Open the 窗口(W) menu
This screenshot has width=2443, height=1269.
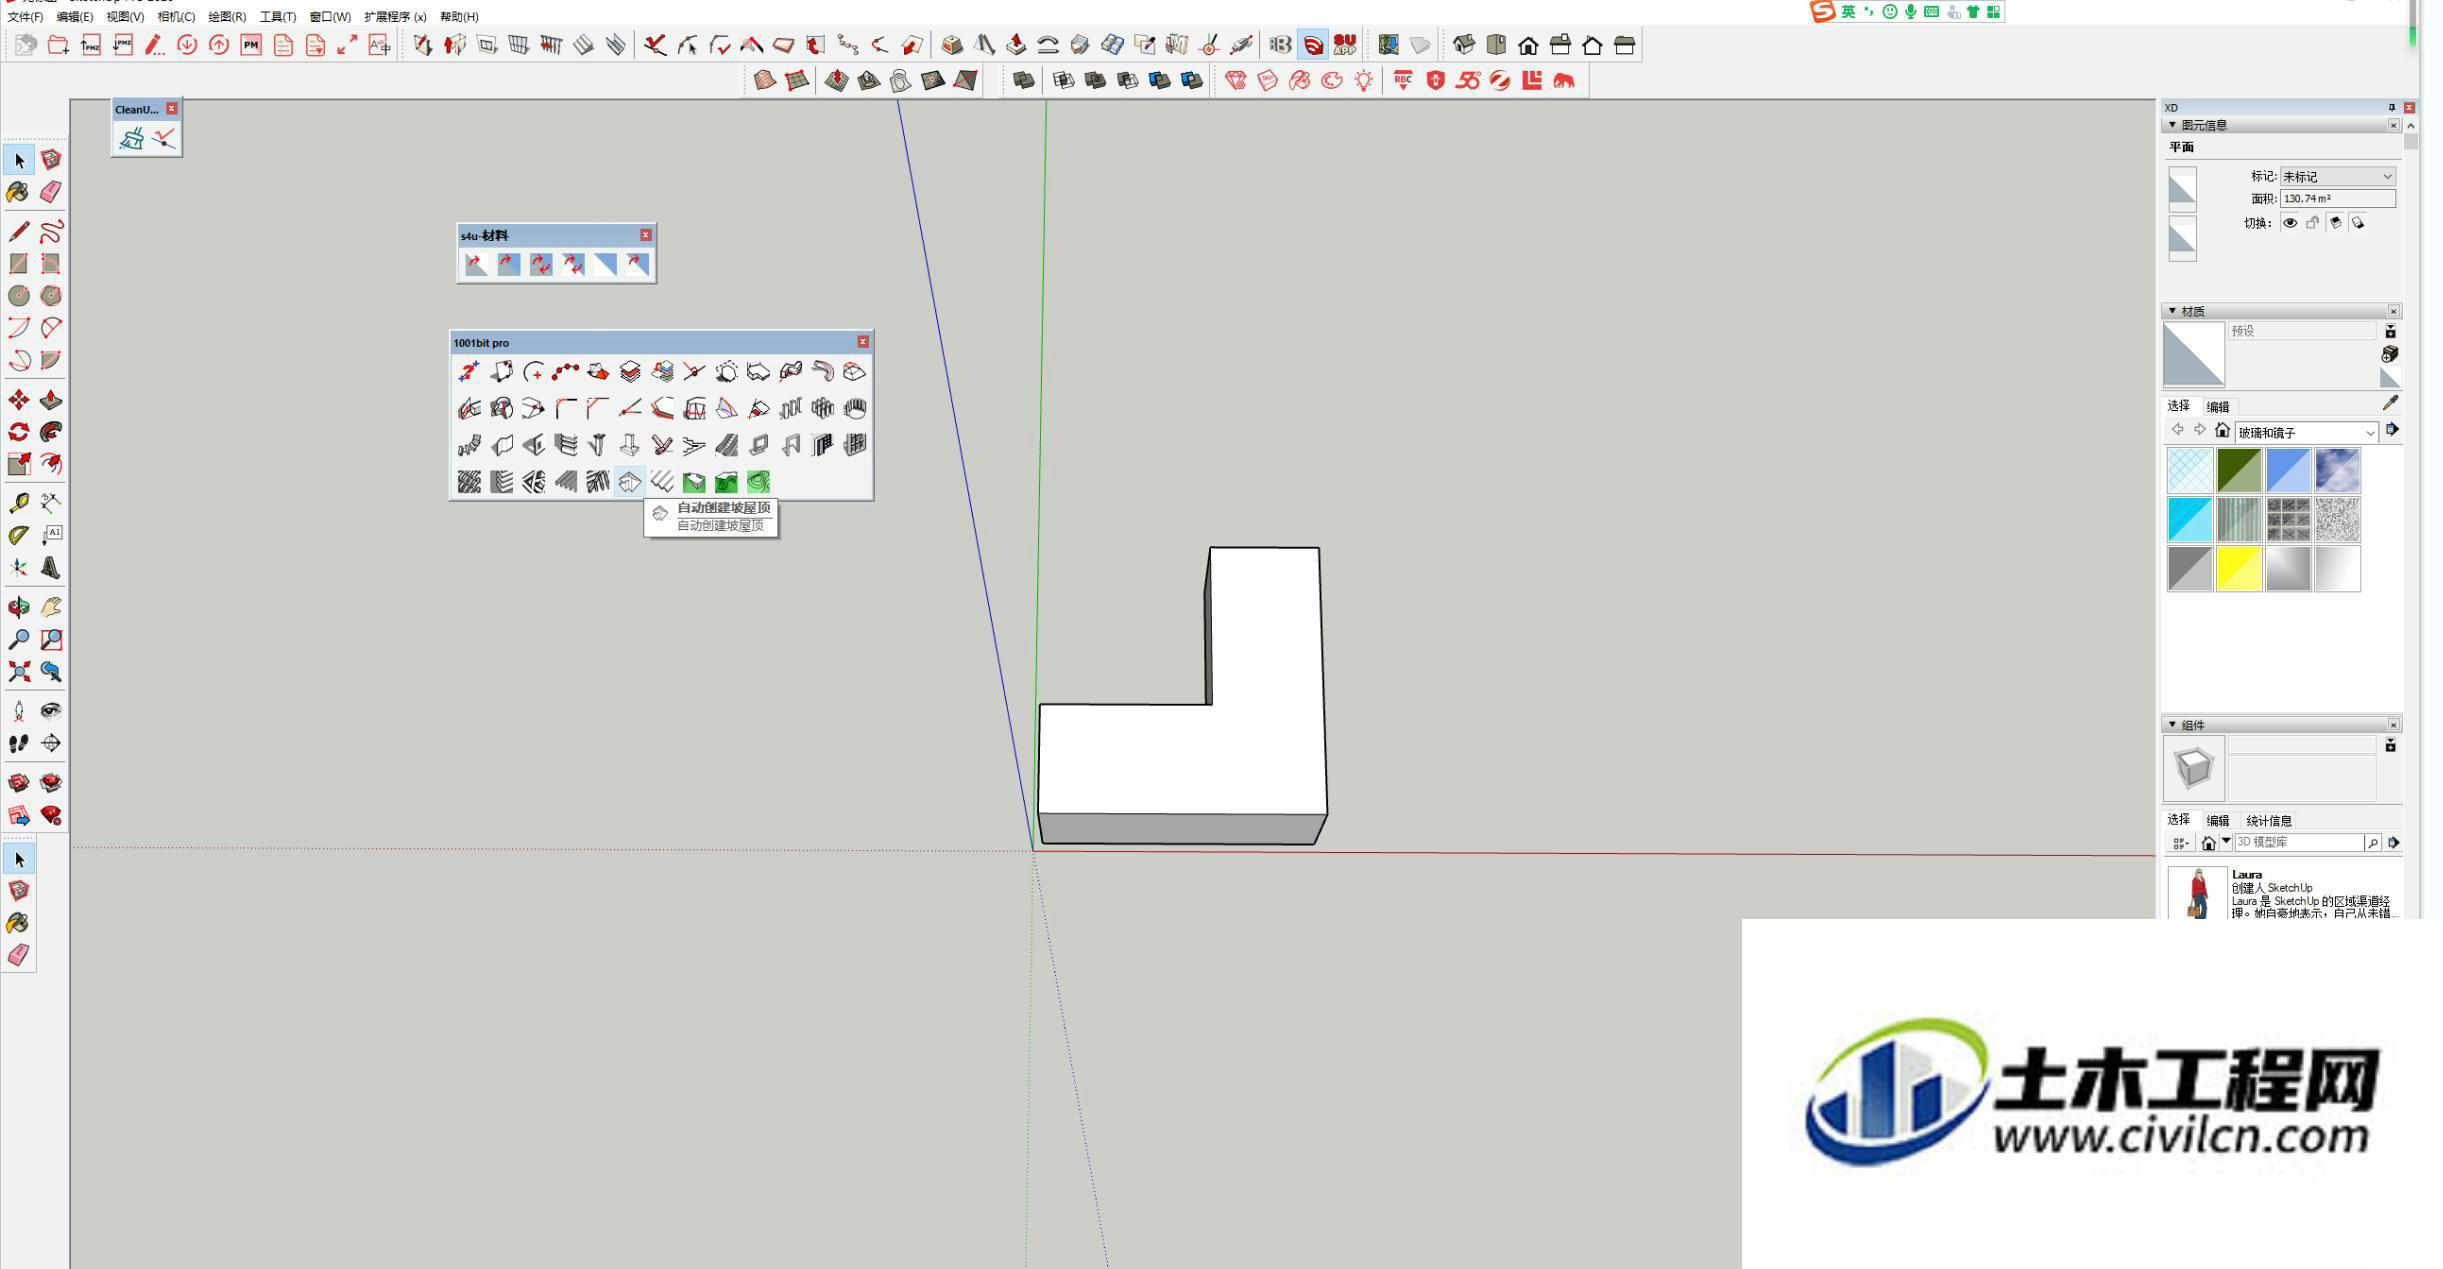[x=330, y=17]
